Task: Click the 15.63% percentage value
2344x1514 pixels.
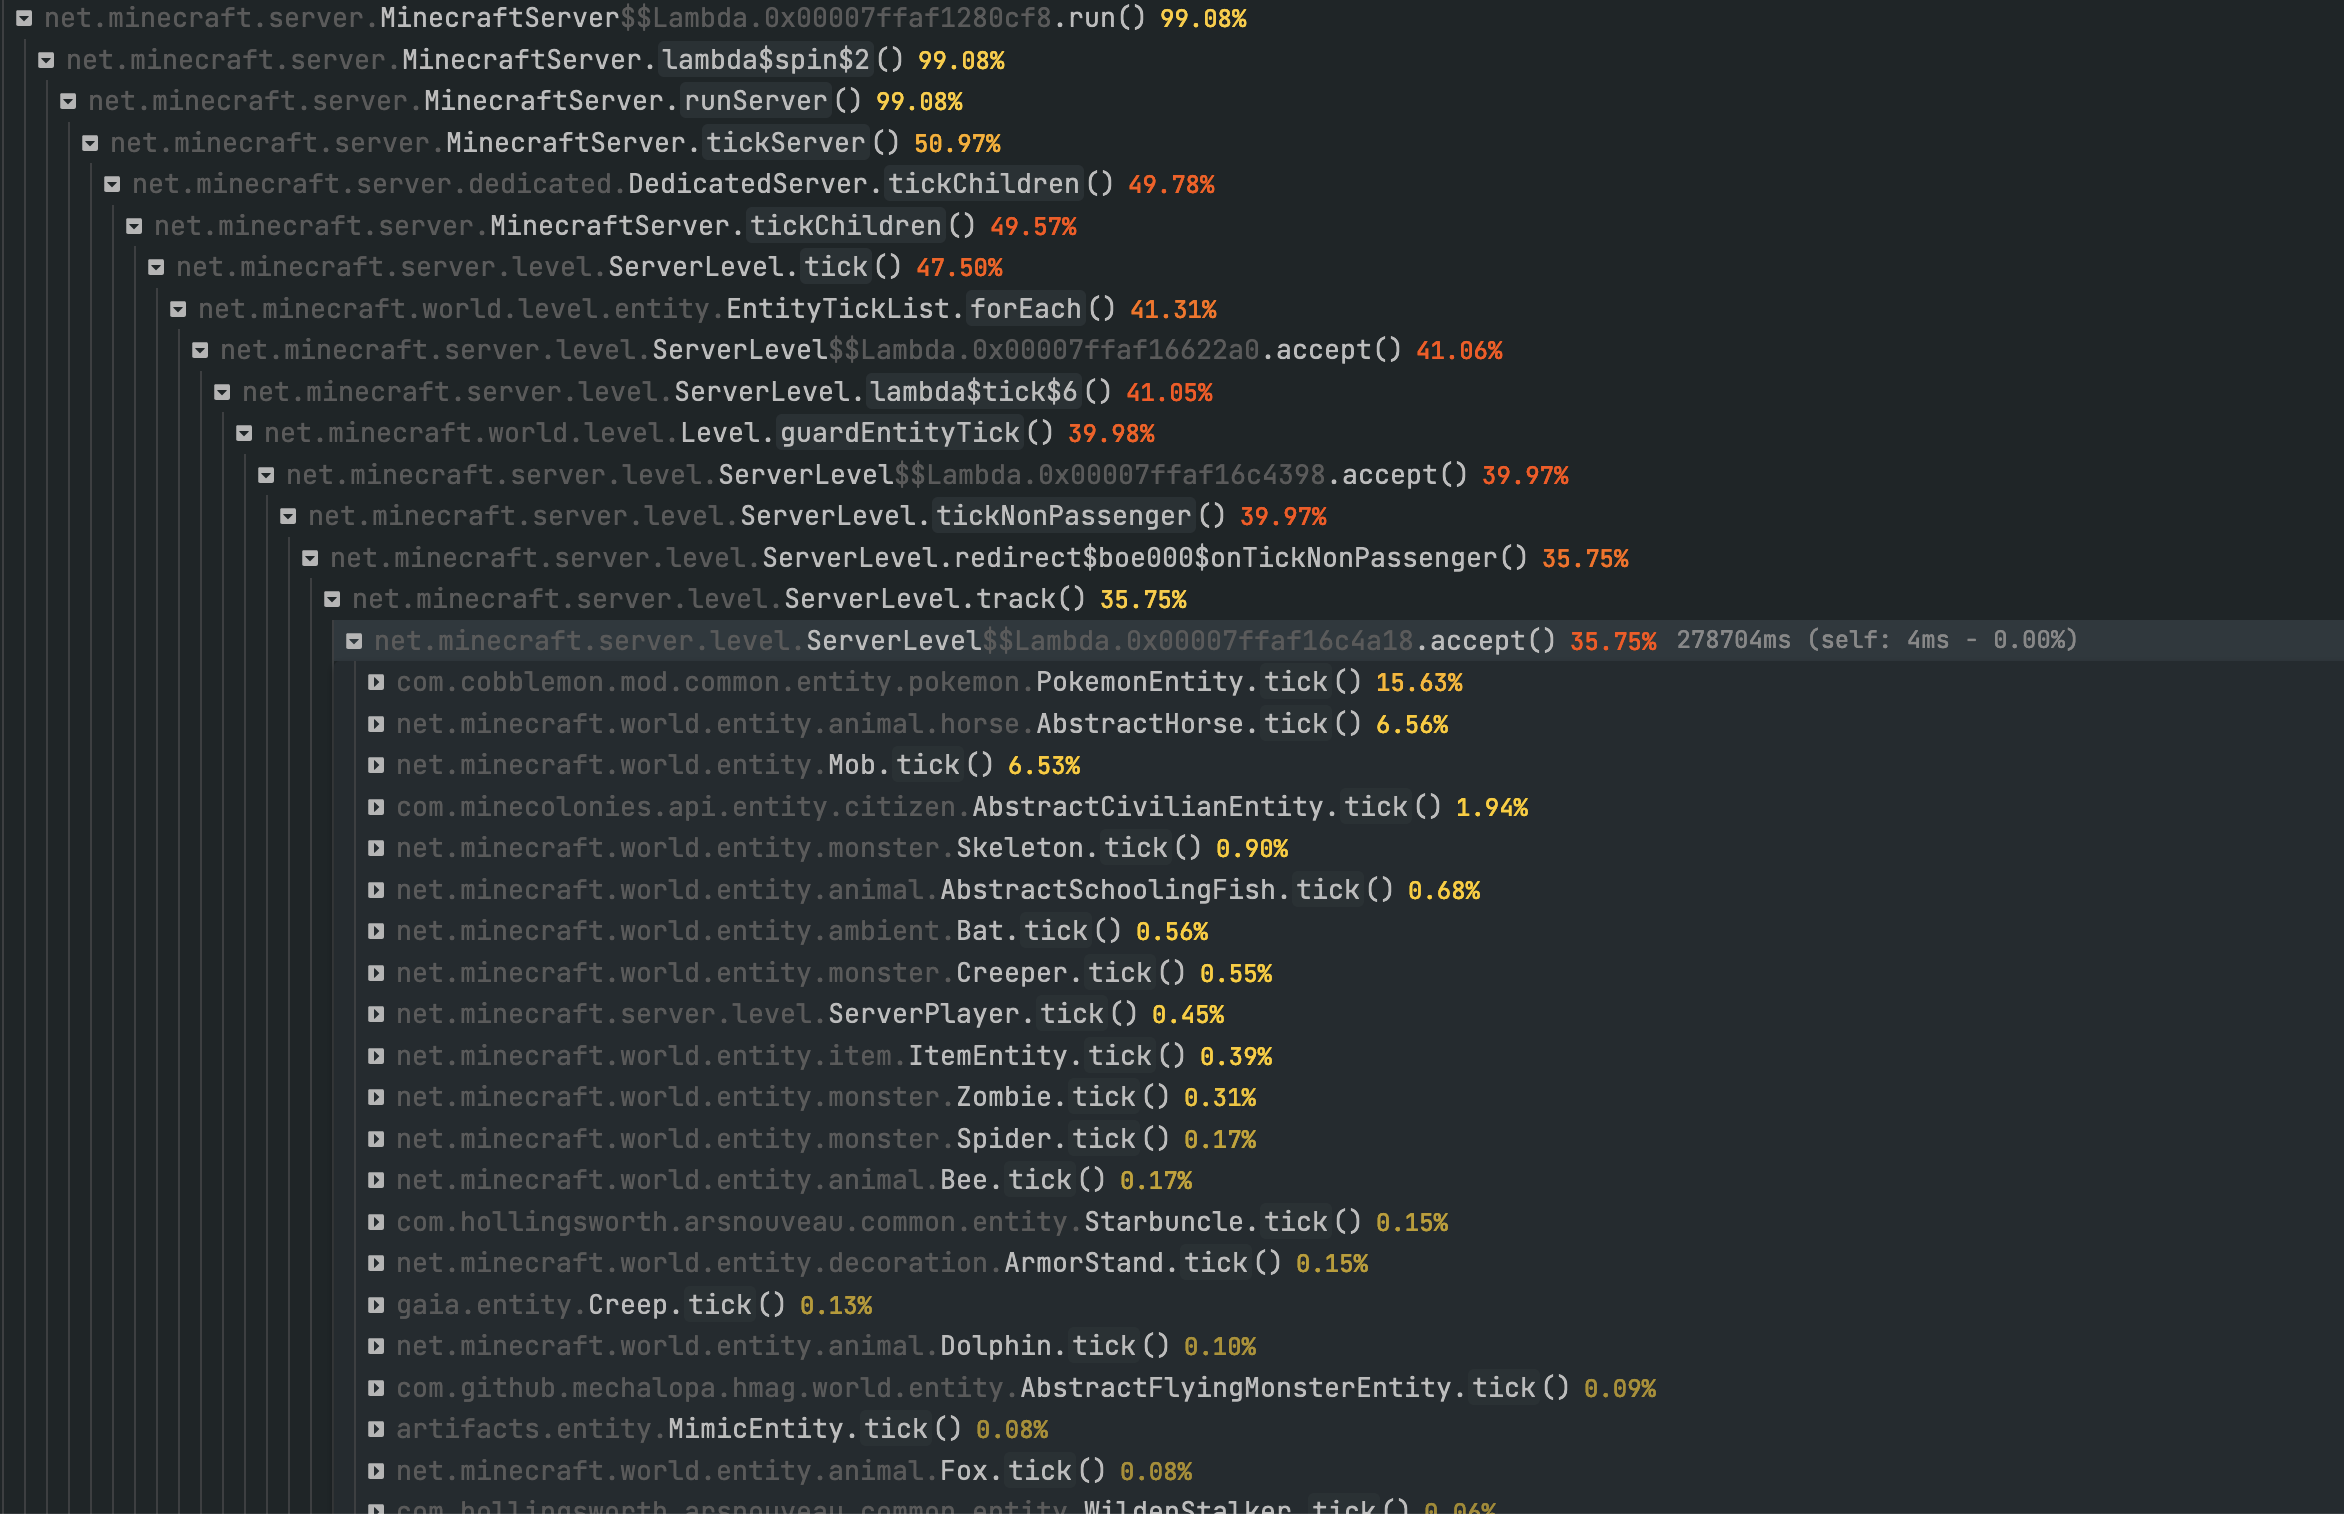Action: click(1419, 682)
